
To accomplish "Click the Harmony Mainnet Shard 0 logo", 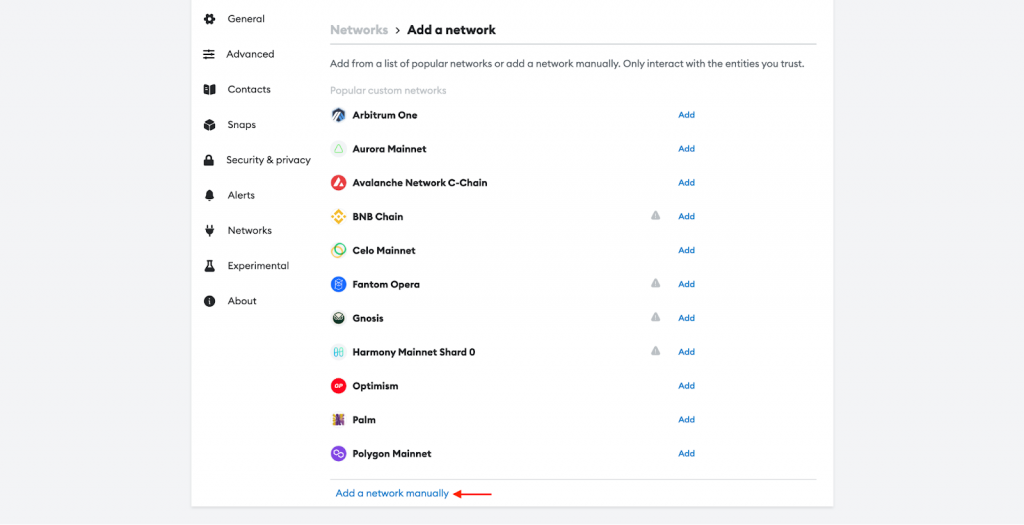I will (338, 353).
